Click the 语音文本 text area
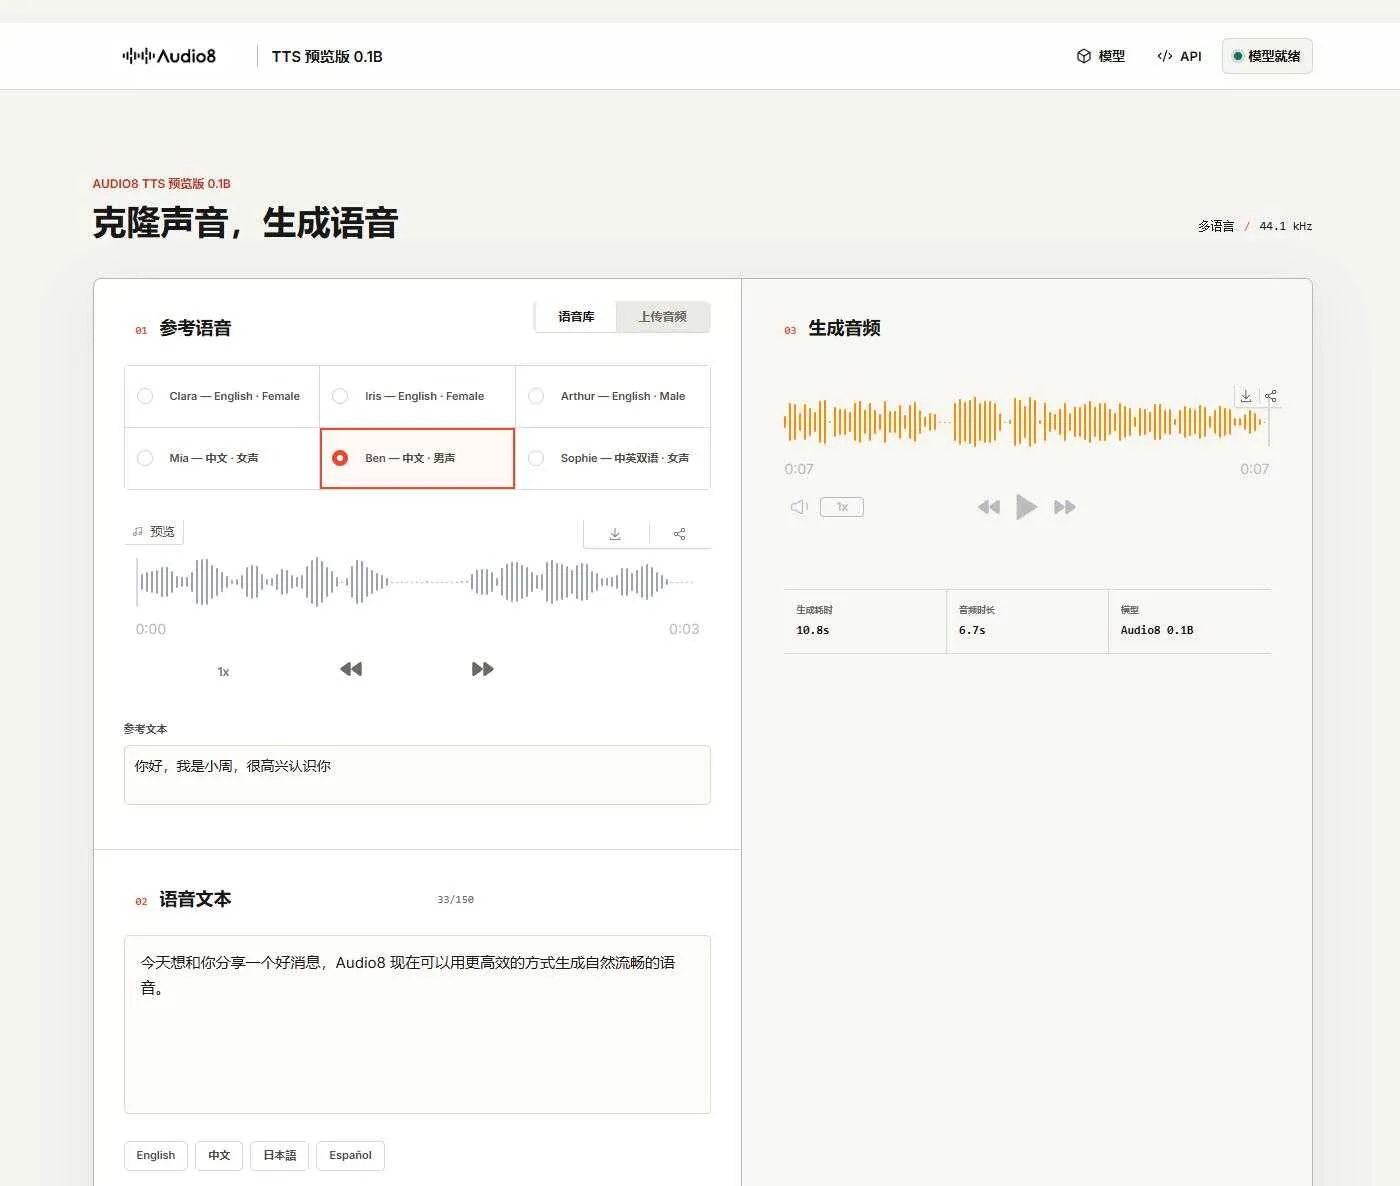The width and height of the screenshot is (1400, 1186). 417,1025
